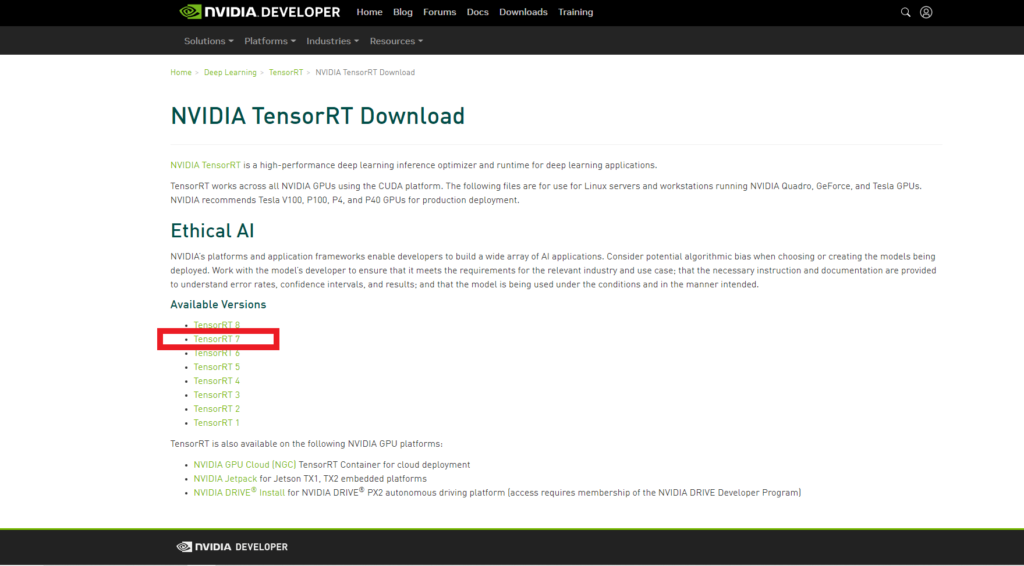The image size is (1024, 566).
Task: Open the Blog menu item
Action: pos(403,12)
